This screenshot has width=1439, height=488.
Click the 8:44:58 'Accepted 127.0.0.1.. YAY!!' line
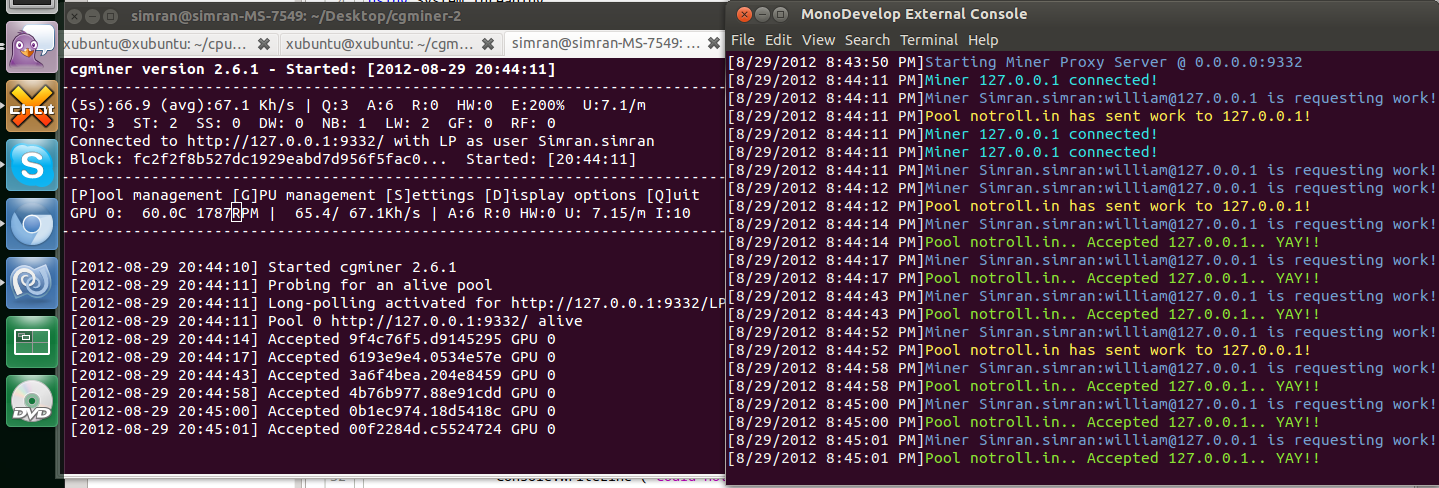point(1023,386)
